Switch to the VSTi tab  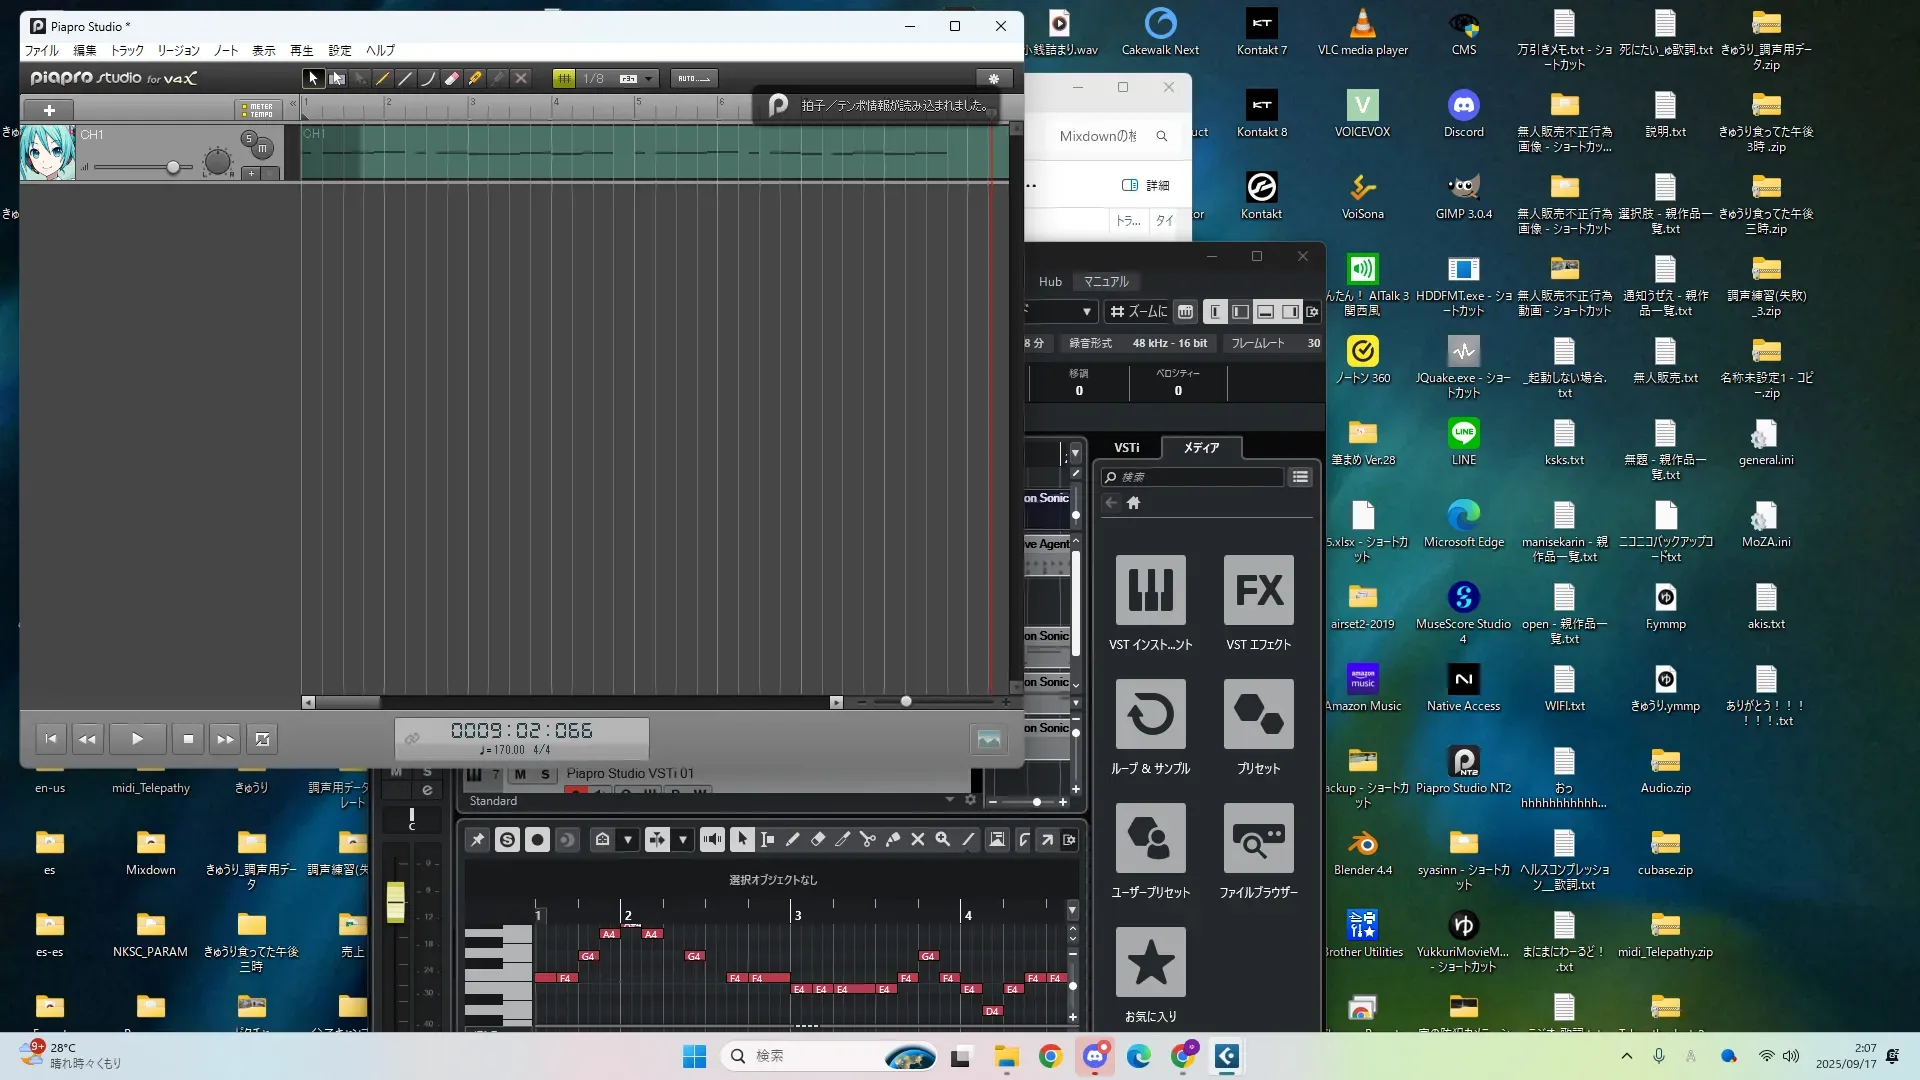(1127, 448)
